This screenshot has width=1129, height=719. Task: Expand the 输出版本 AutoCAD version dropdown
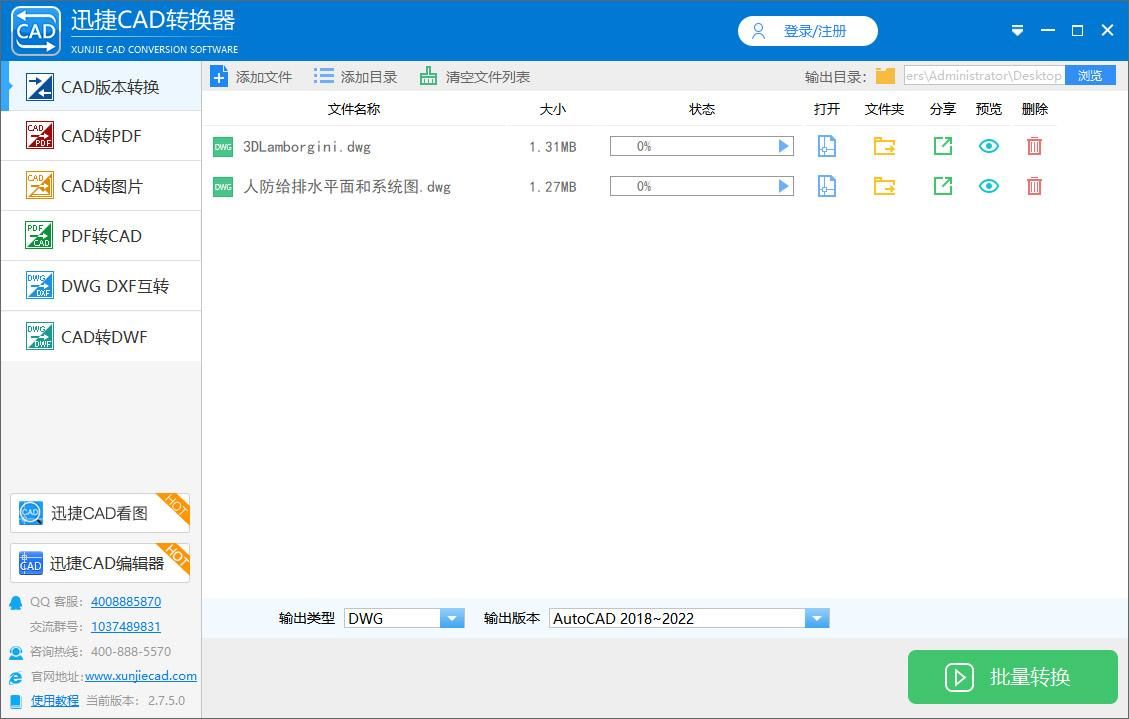[x=817, y=618]
